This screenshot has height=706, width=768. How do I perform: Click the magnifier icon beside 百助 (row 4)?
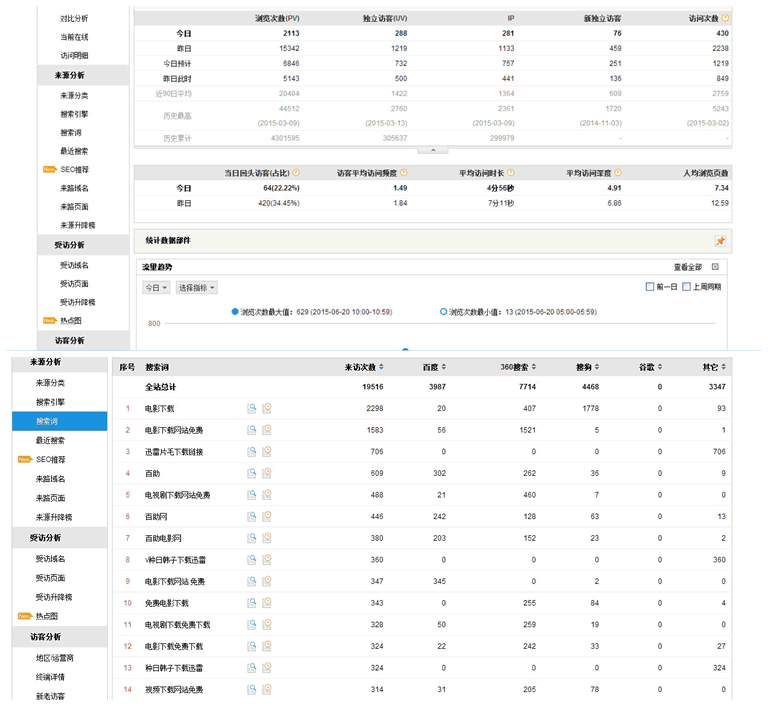click(251, 473)
